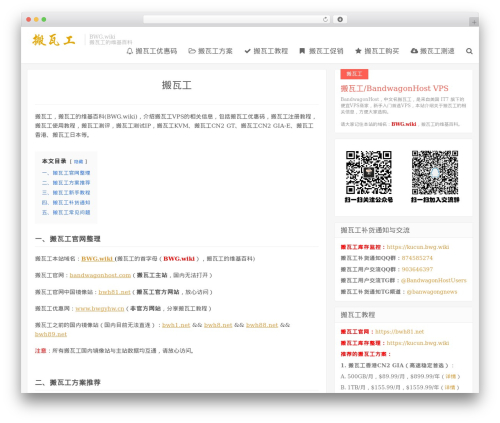Screen dimensions: 500x423
Task: Jump to 二、搬瓦工方案推荐 in contents
Action: coord(66,183)
